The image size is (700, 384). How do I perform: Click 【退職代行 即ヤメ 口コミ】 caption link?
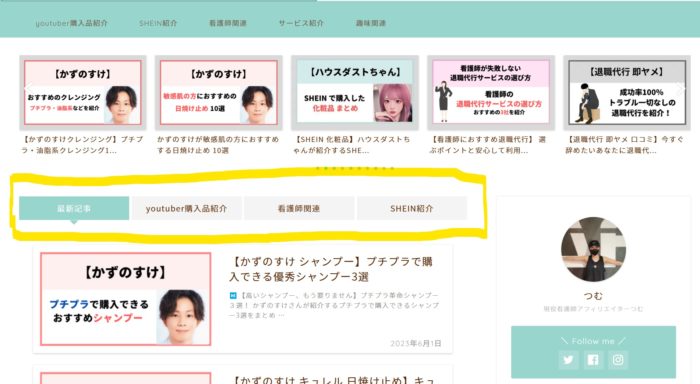pos(624,145)
